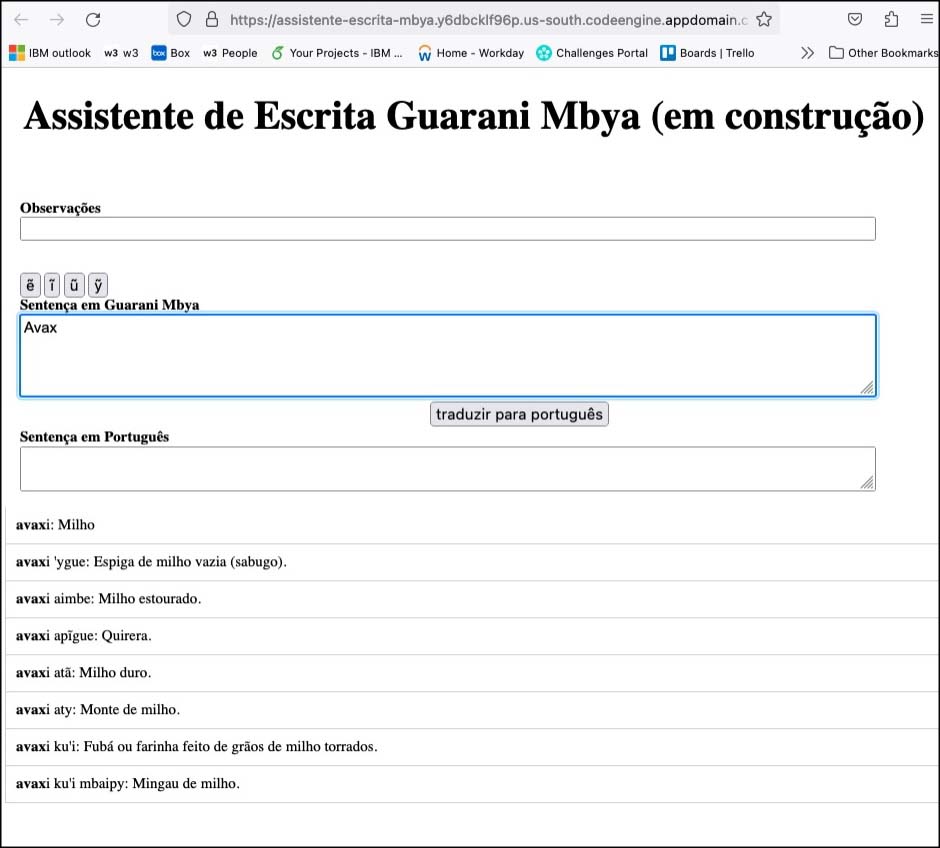Focus the Observações input field

(448, 229)
